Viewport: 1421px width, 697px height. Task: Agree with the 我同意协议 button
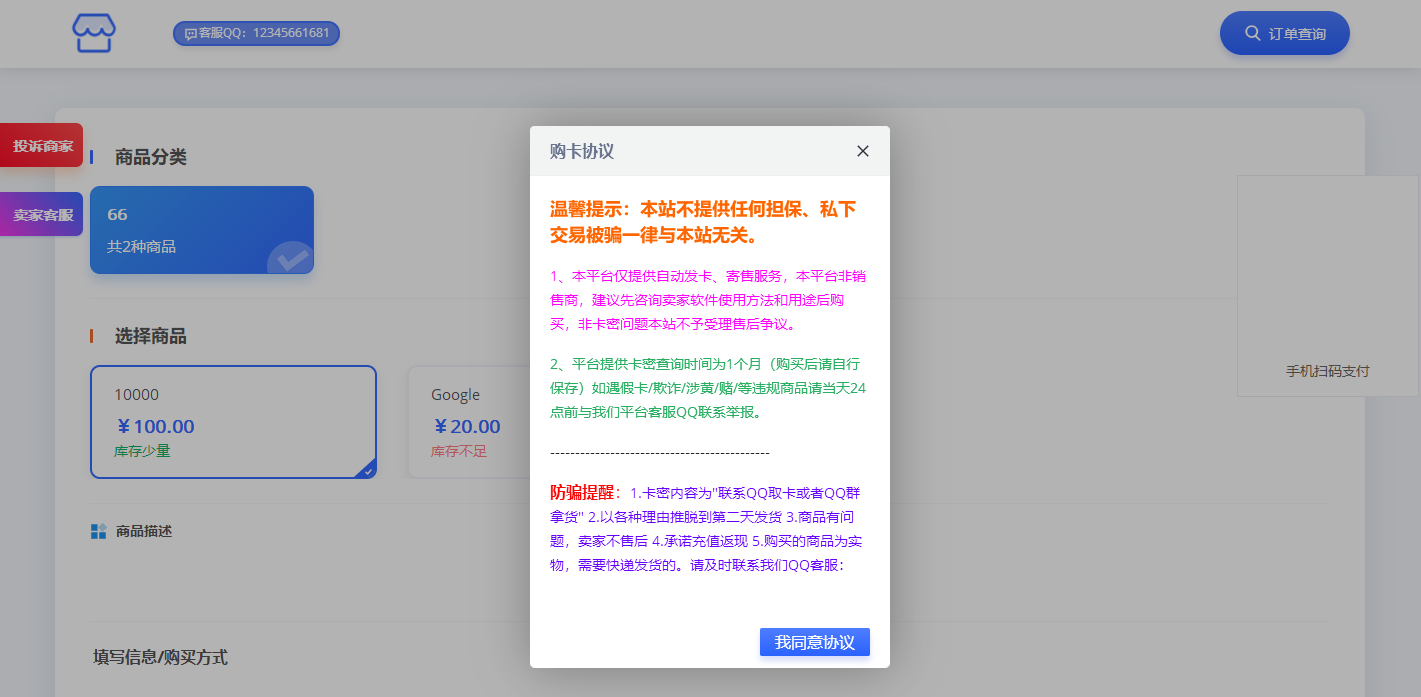[814, 642]
